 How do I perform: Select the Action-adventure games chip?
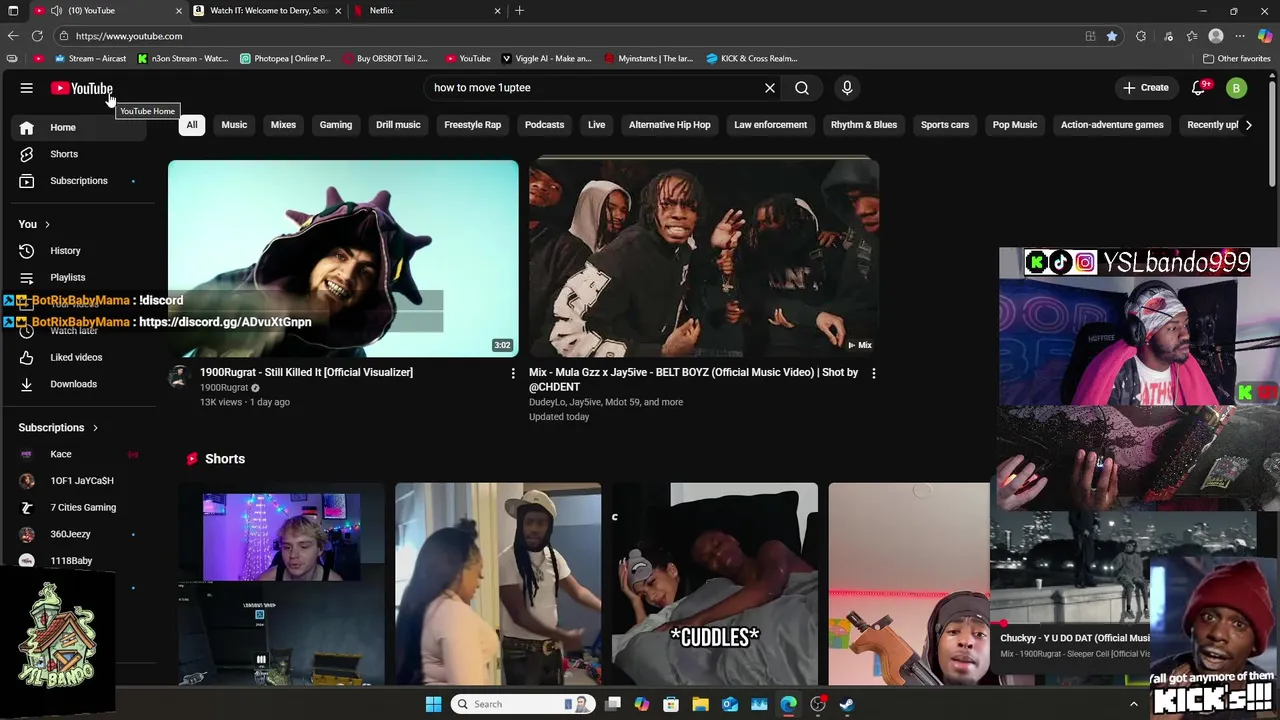click(x=1112, y=125)
